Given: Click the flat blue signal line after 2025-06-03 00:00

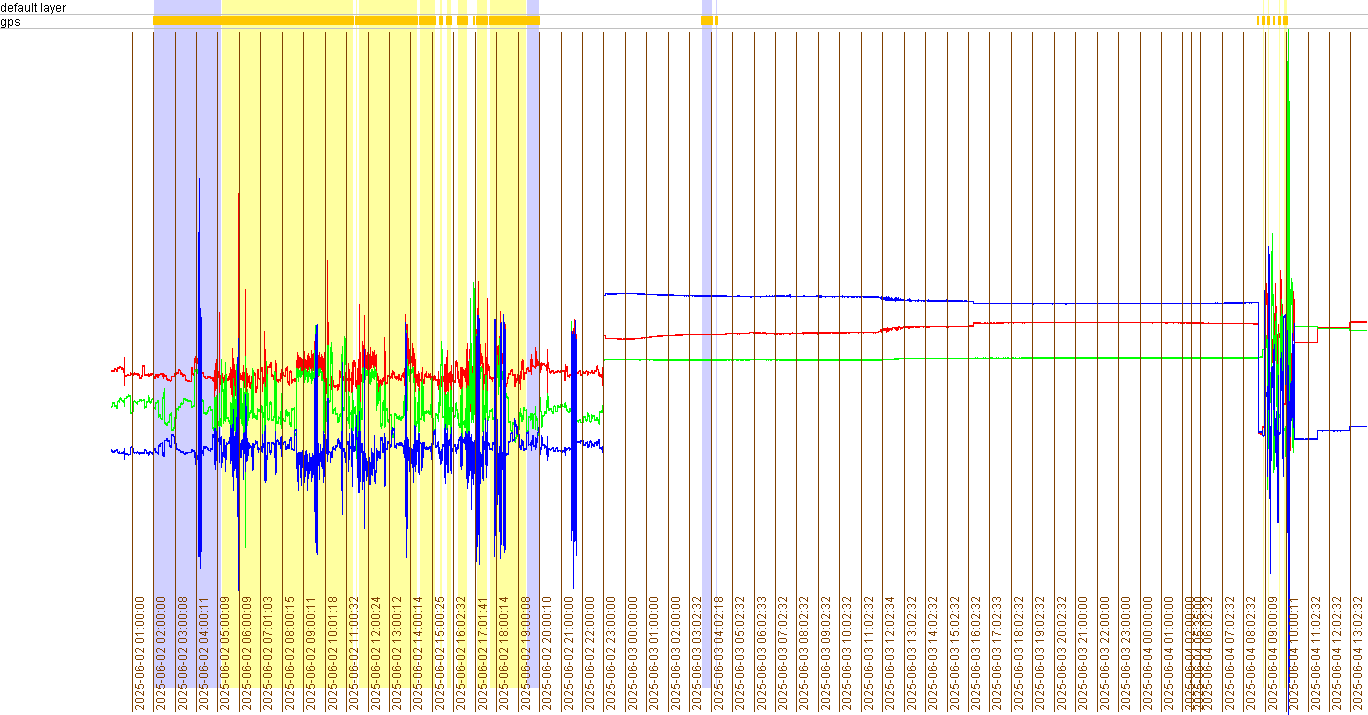Looking at the screenshot, I should 800,296.
